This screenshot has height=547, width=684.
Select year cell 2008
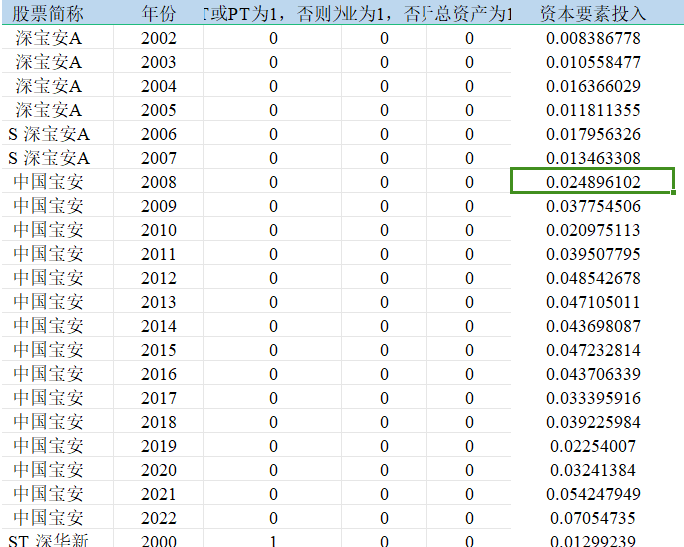click(158, 182)
